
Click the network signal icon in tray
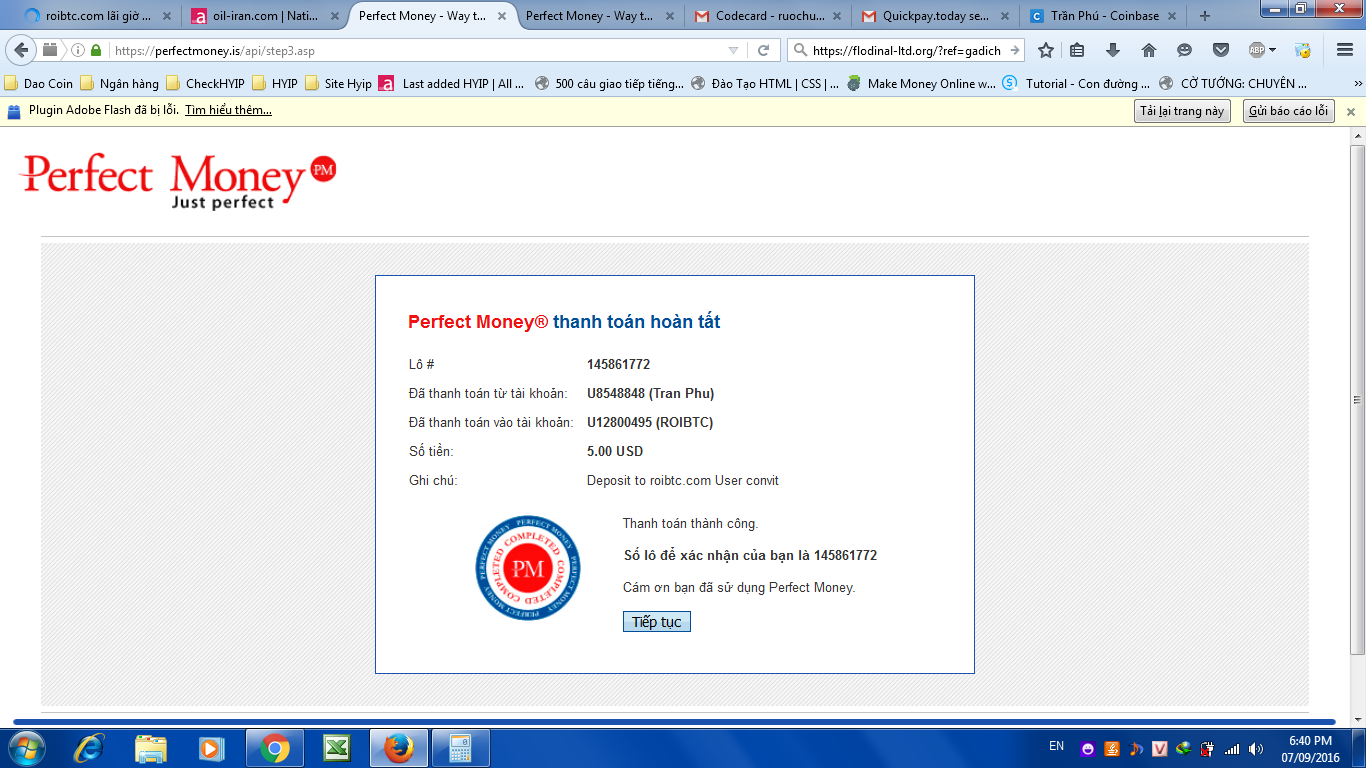pyautogui.click(x=1231, y=748)
